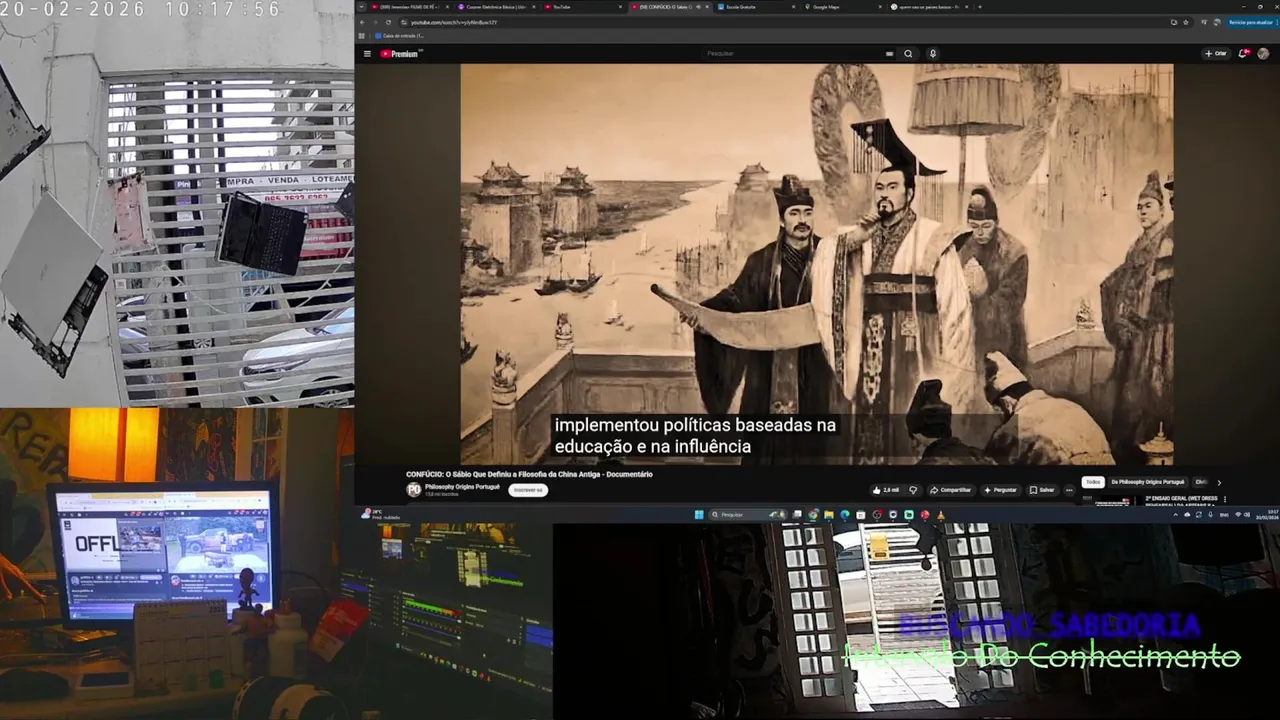
Task: Click the Confúcio documentary video player
Action: tap(816, 264)
